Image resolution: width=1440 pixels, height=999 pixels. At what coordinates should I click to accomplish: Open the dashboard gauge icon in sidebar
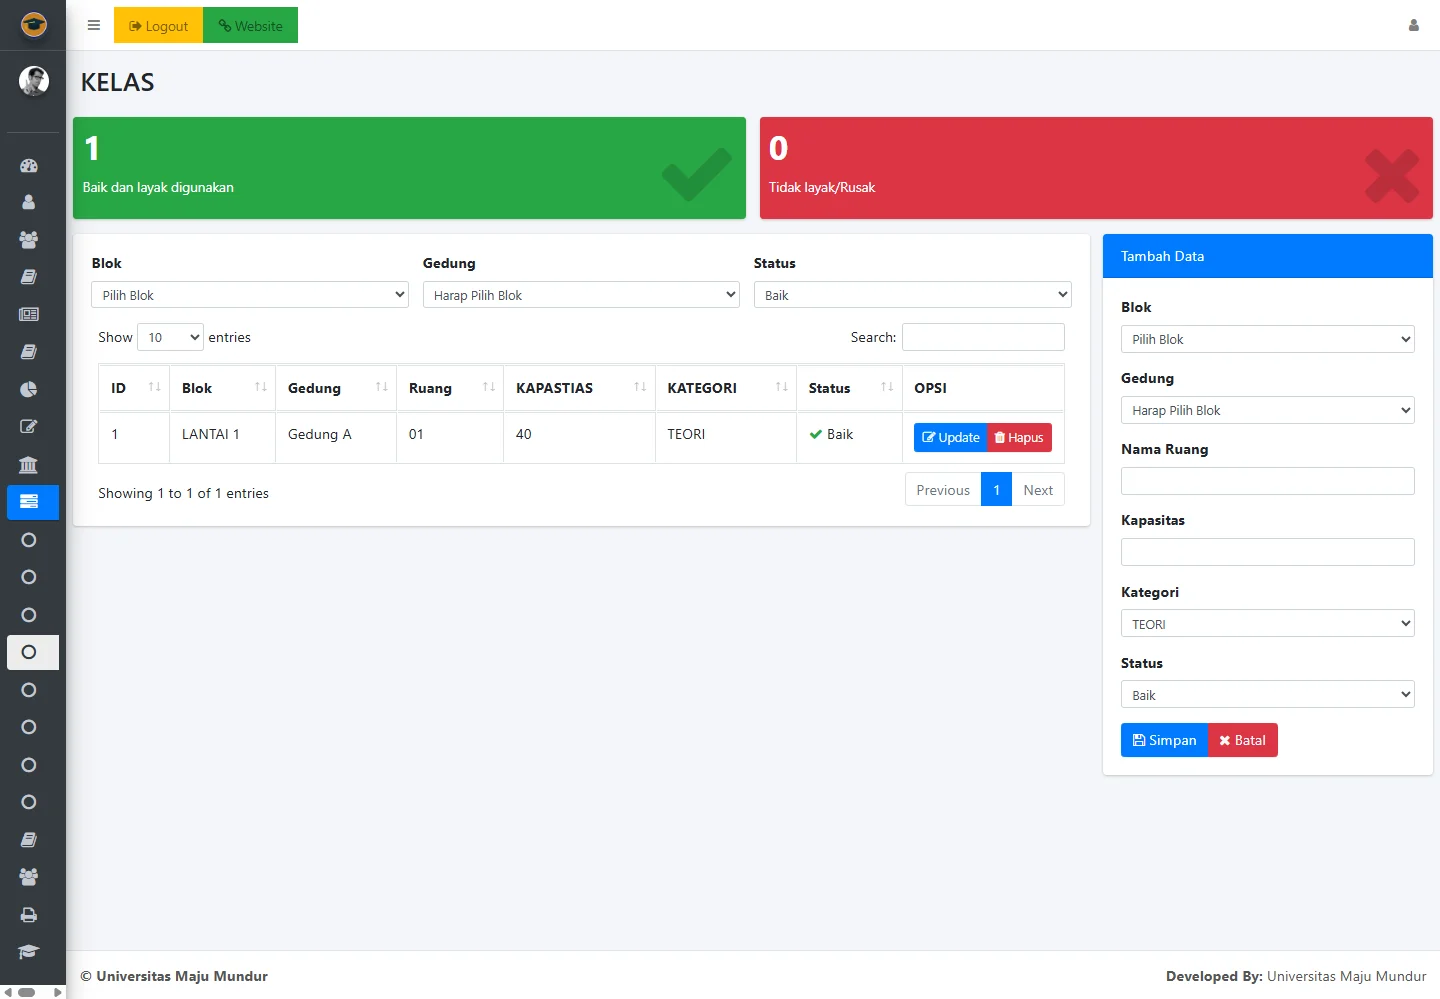pyautogui.click(x=29, y=166)
